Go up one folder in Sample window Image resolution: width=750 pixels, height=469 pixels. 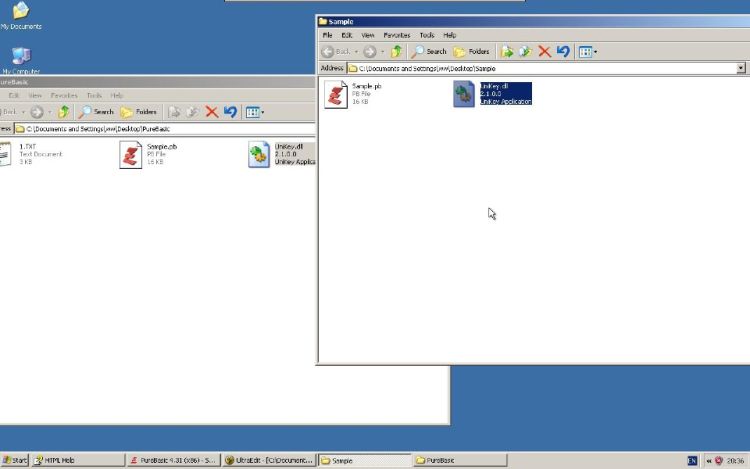click(397, 52)
